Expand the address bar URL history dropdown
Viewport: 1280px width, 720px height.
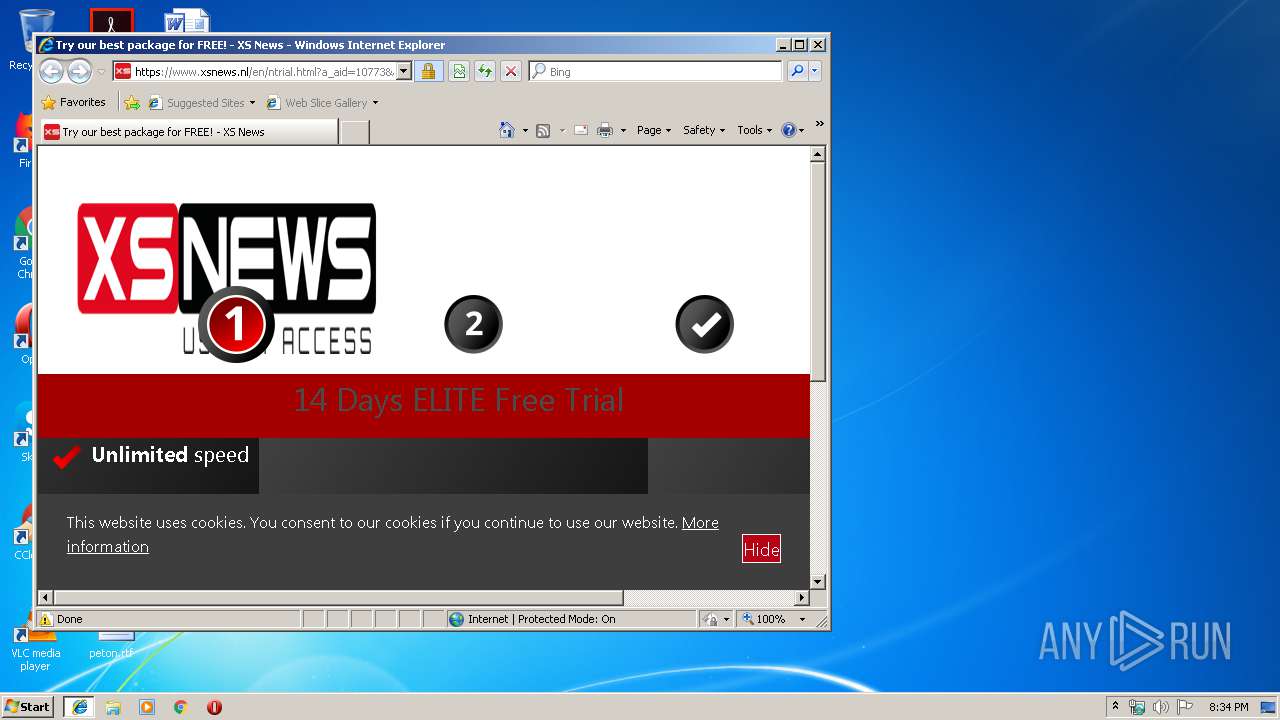point(404,71)
